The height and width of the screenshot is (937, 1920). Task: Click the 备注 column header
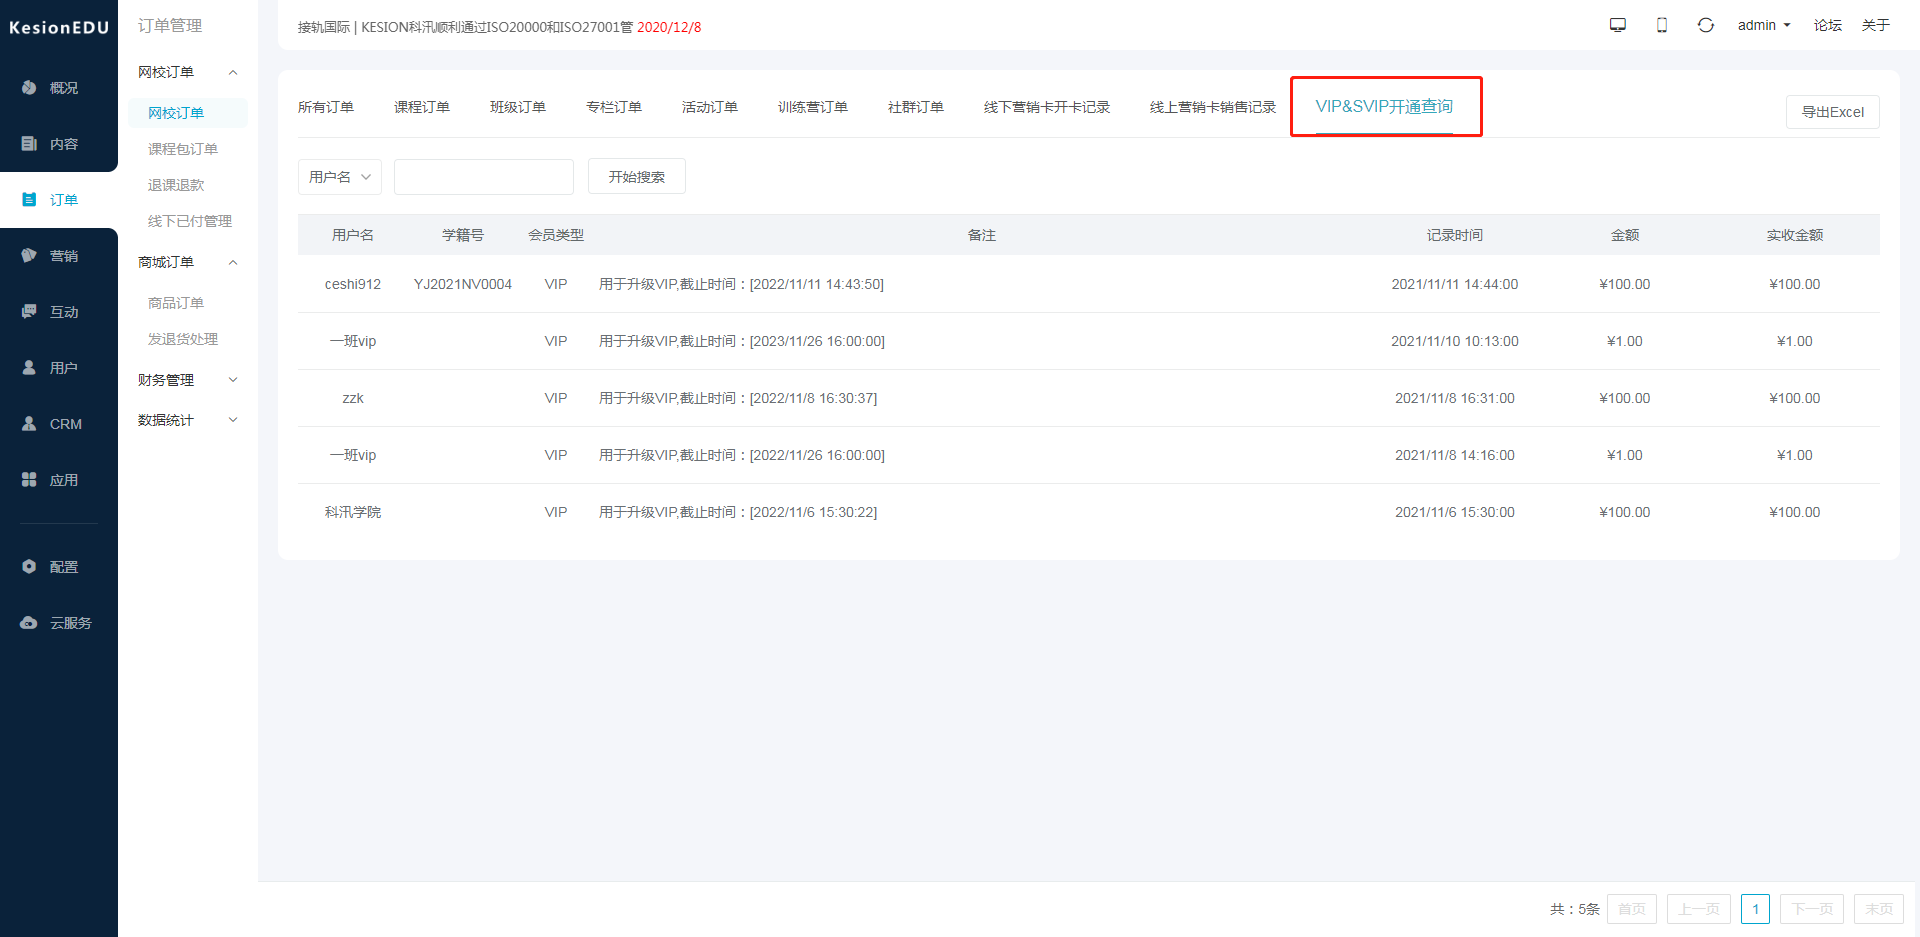coord(982,235)
